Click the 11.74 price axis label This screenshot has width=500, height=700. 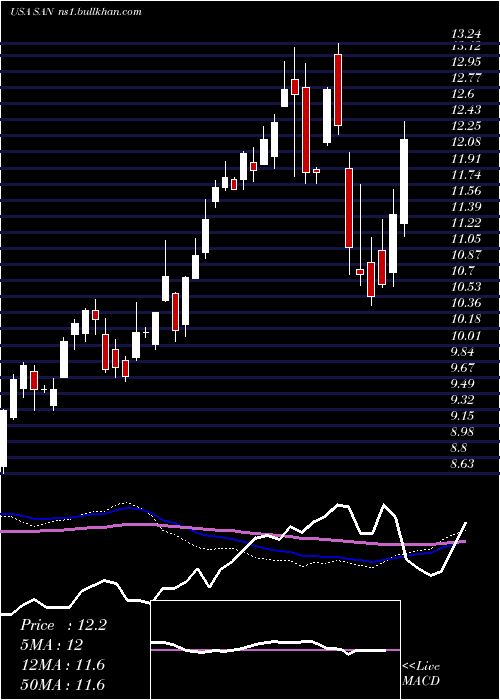(467, 175)
